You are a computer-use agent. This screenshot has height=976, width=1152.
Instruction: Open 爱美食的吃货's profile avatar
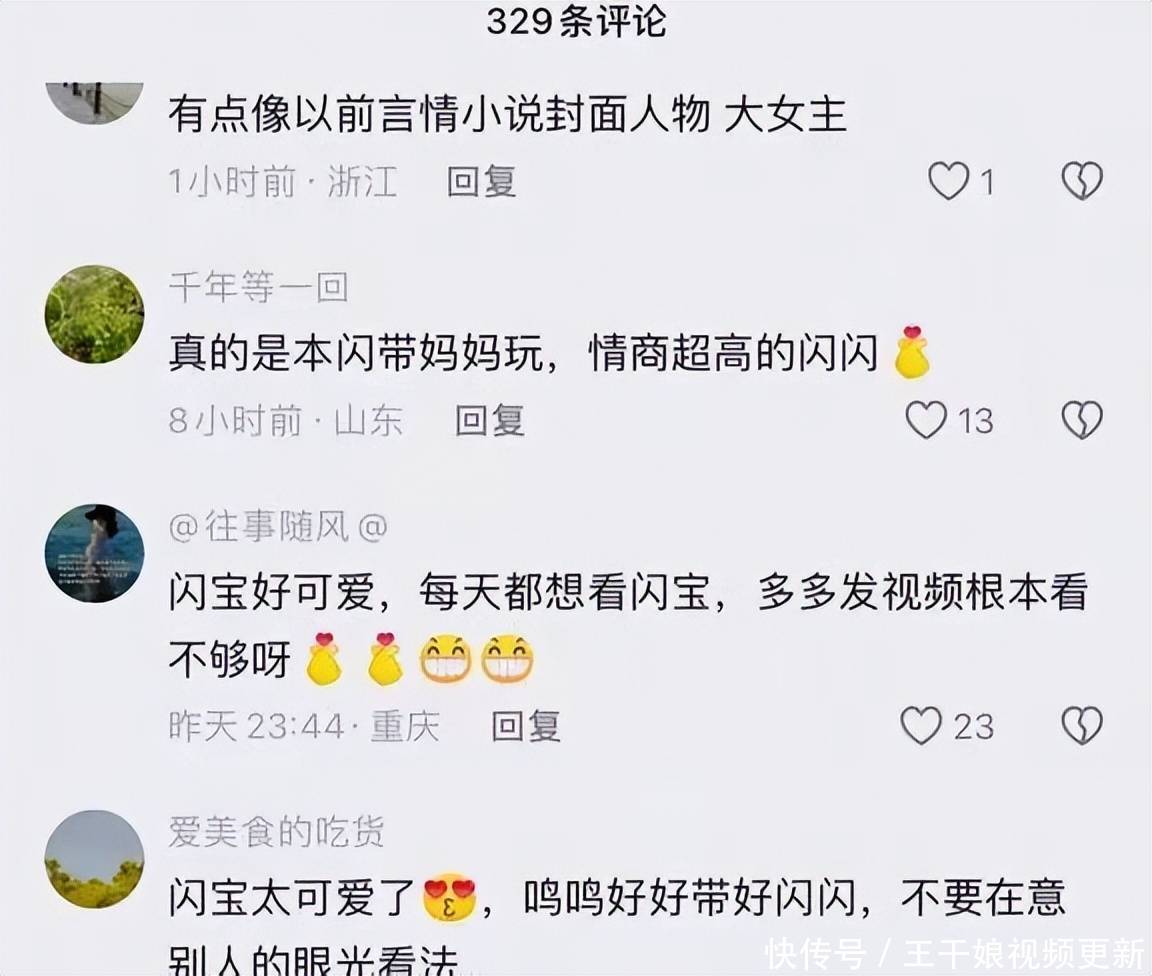pos(94,859)
